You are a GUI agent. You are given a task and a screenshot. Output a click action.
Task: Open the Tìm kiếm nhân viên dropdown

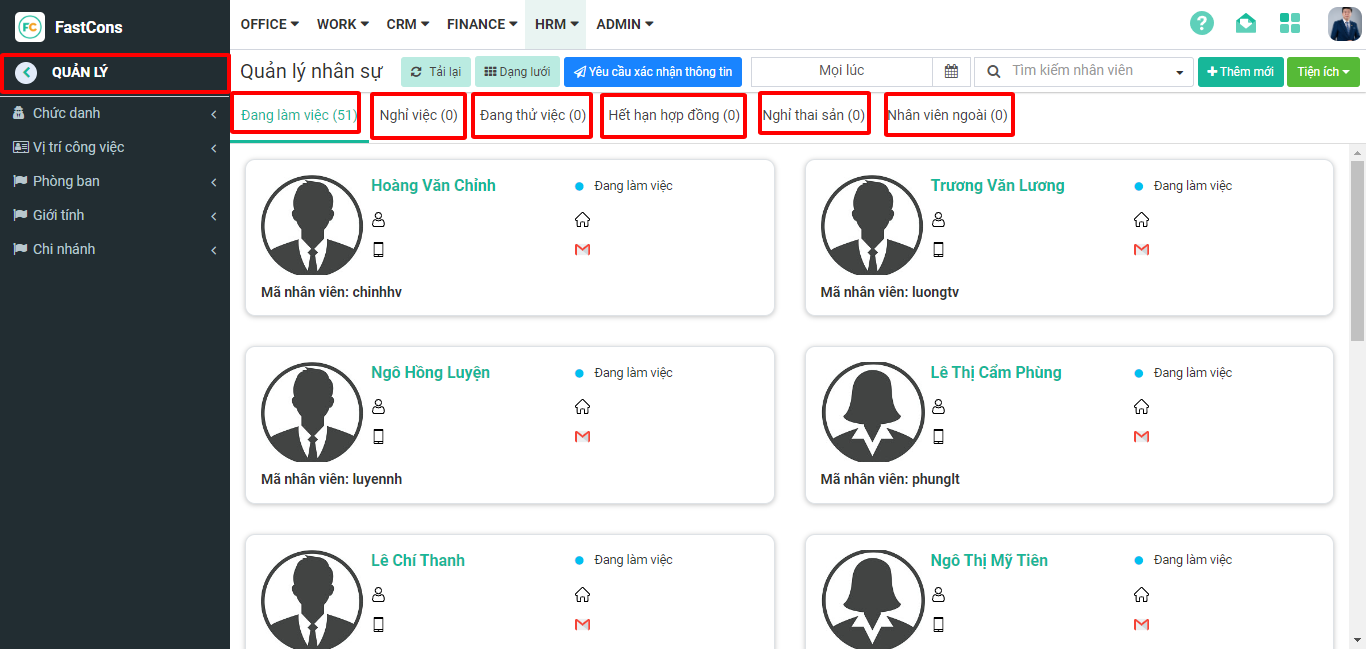[x=1083, y=72]
